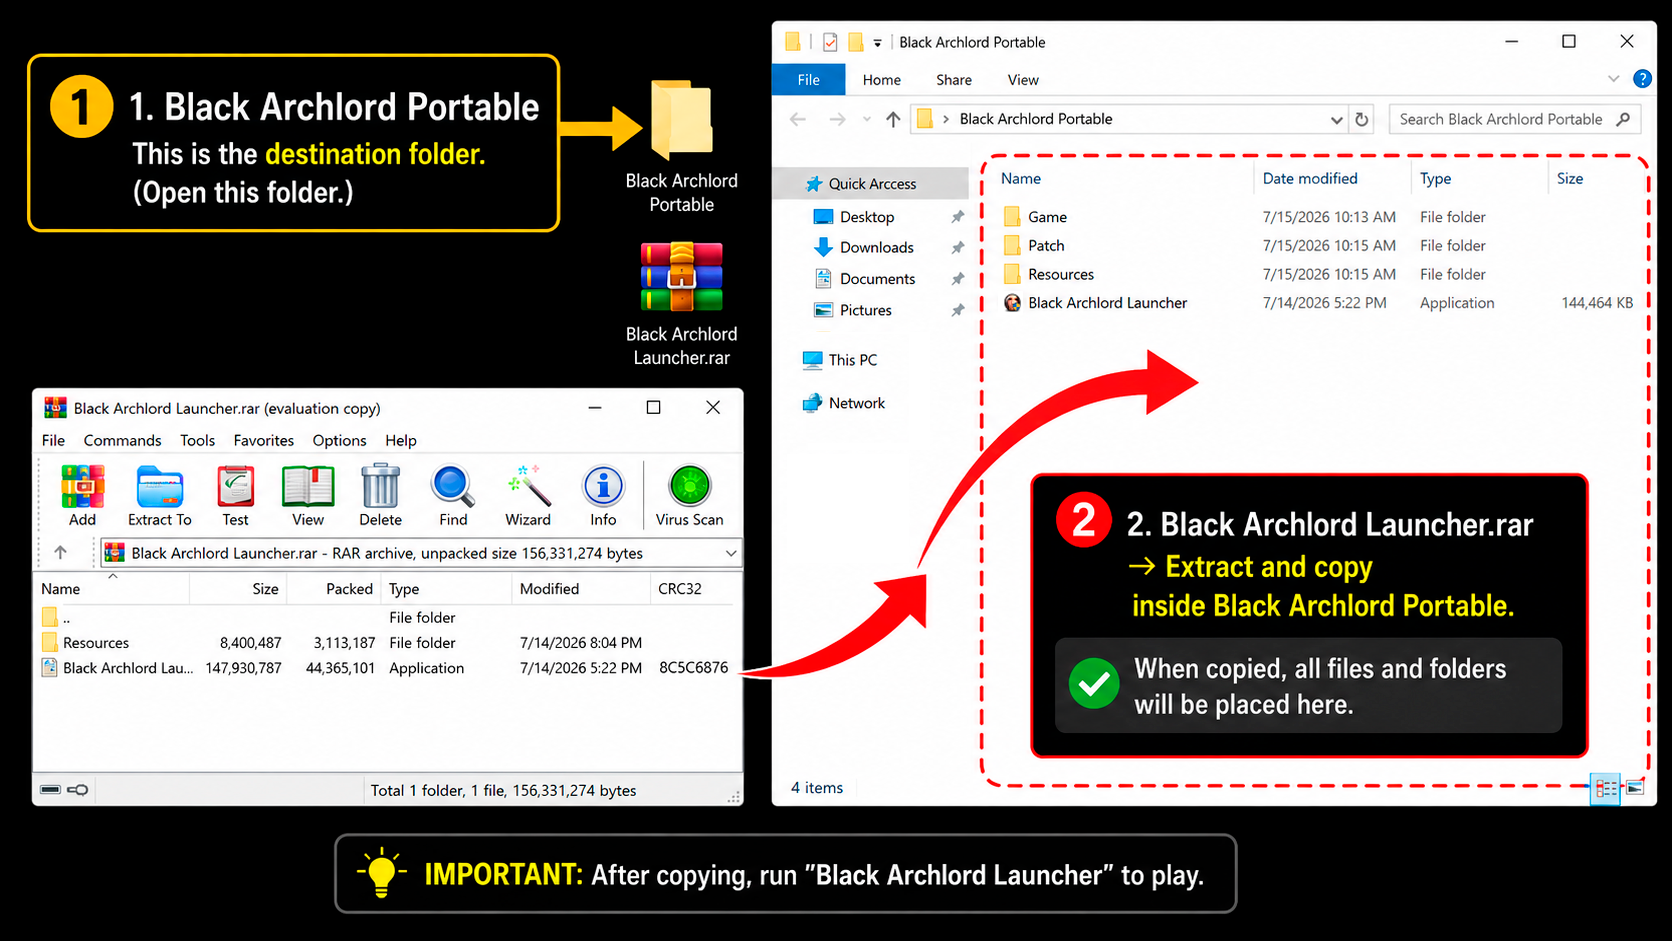Screen dimensions: 1672x941
Task: Refresh the Explorer address bar
Action: 1361,119
